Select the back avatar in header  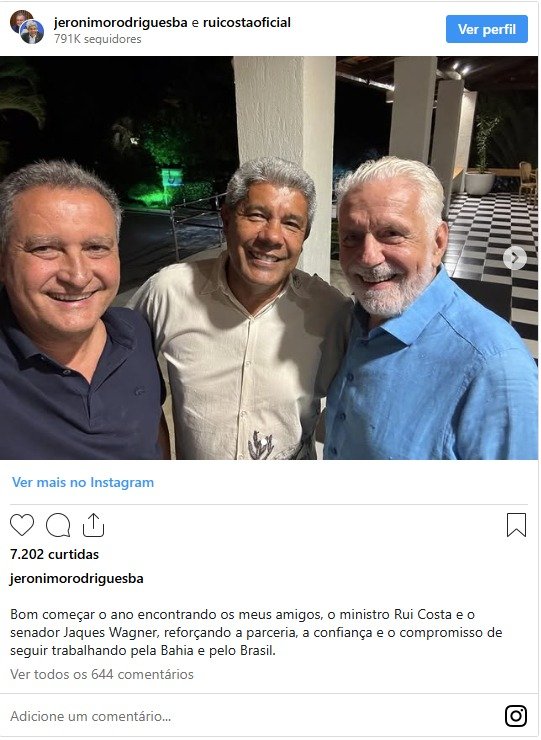tap(19, 19)
